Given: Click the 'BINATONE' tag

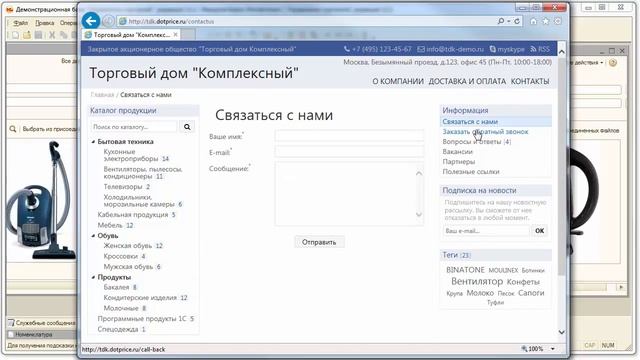Looking at the screenshot, I should coord(465,270).
